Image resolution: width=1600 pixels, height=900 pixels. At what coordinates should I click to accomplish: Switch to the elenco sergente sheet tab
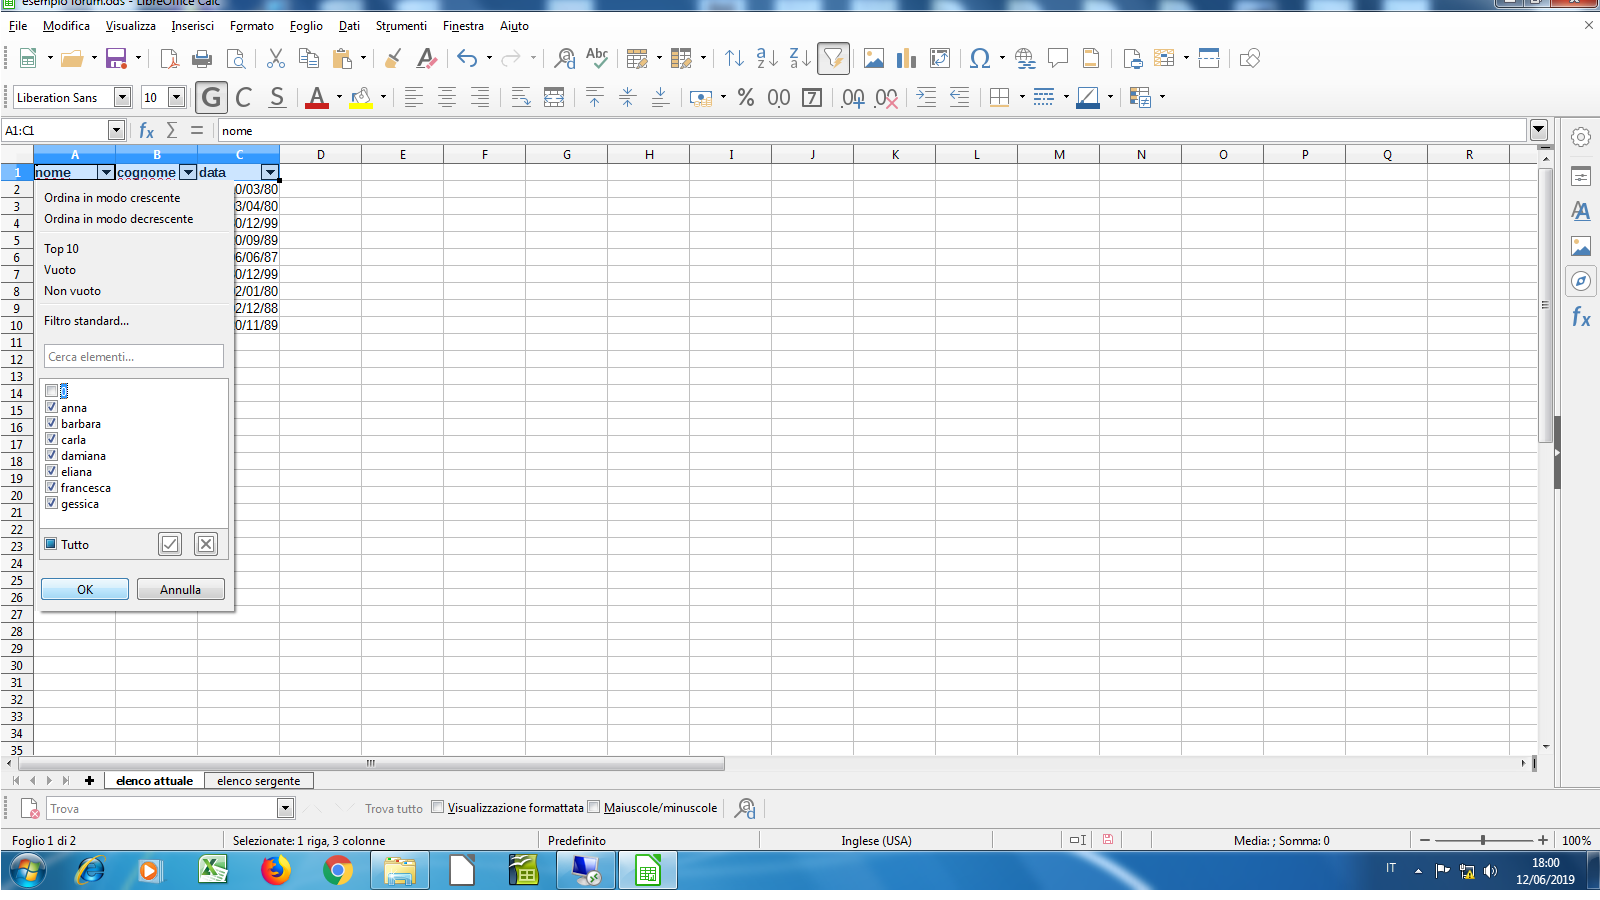click(x=258, y=781)
